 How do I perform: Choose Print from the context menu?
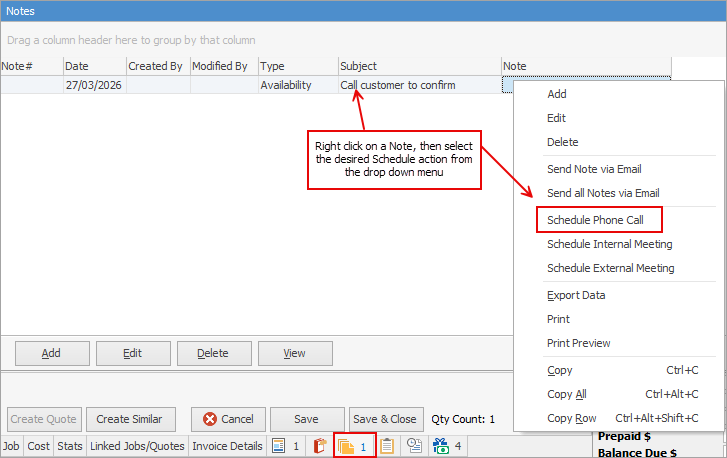pos(619,319)
